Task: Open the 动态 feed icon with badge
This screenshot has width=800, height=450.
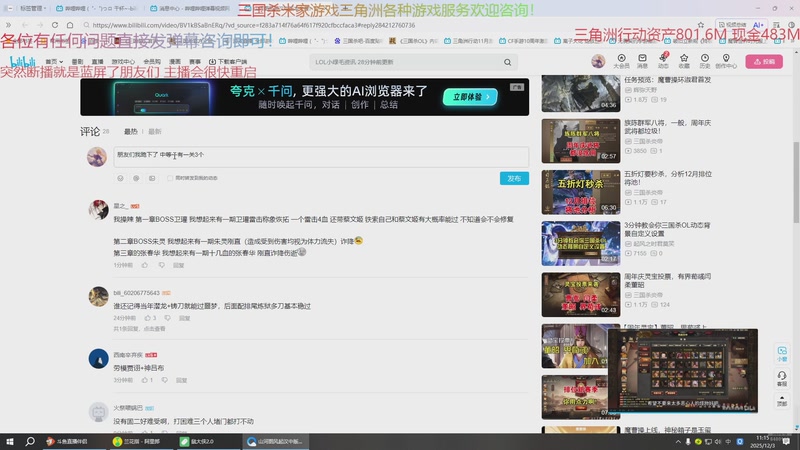Action: (663, 61)
